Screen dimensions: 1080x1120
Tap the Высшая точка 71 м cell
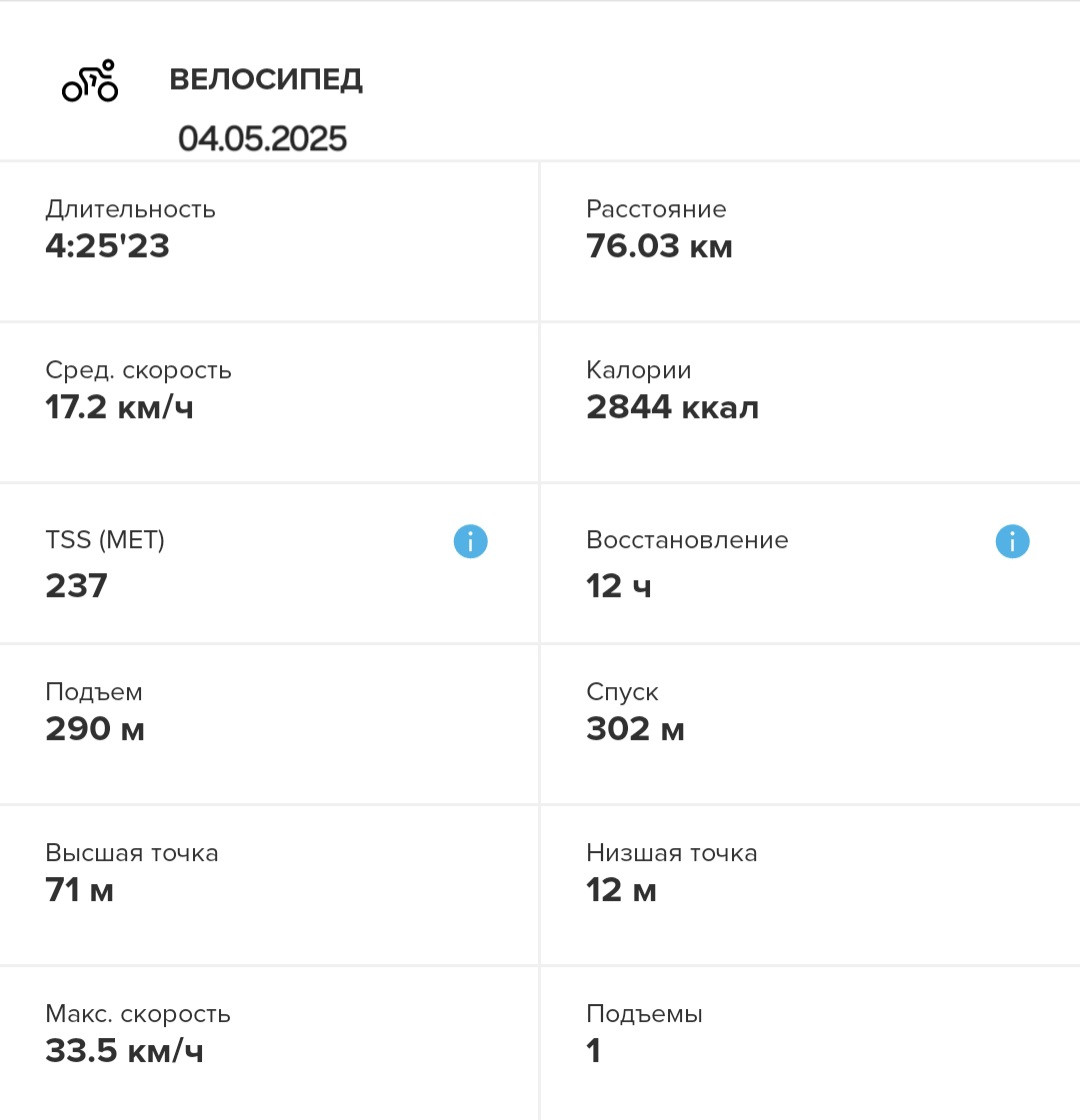(269, 886)
